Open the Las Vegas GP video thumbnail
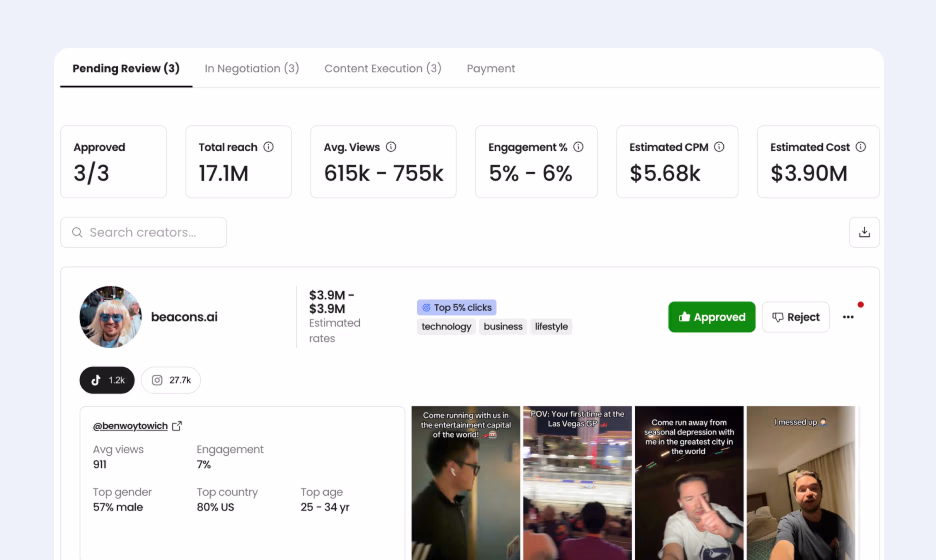Viewport: 936px width, 560px height. coord(577,483)
